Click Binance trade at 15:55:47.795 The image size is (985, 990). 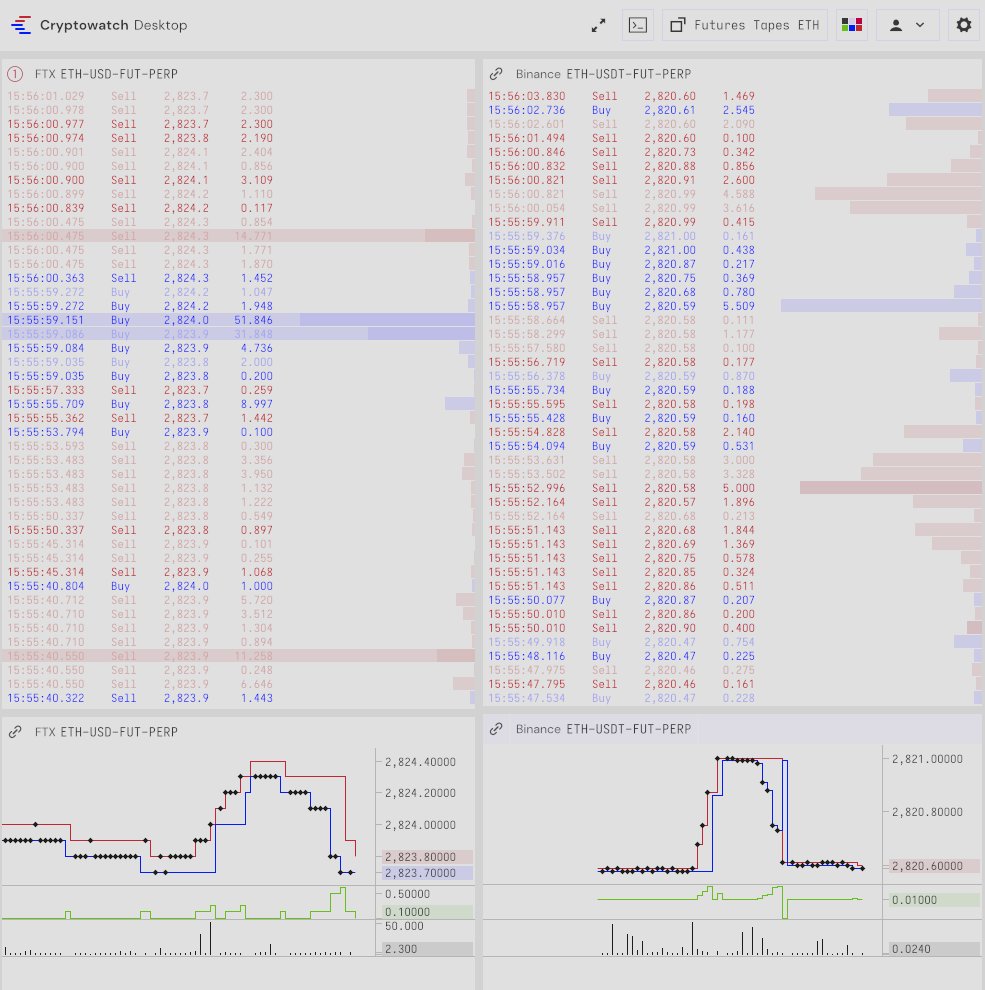coord(733,684)
